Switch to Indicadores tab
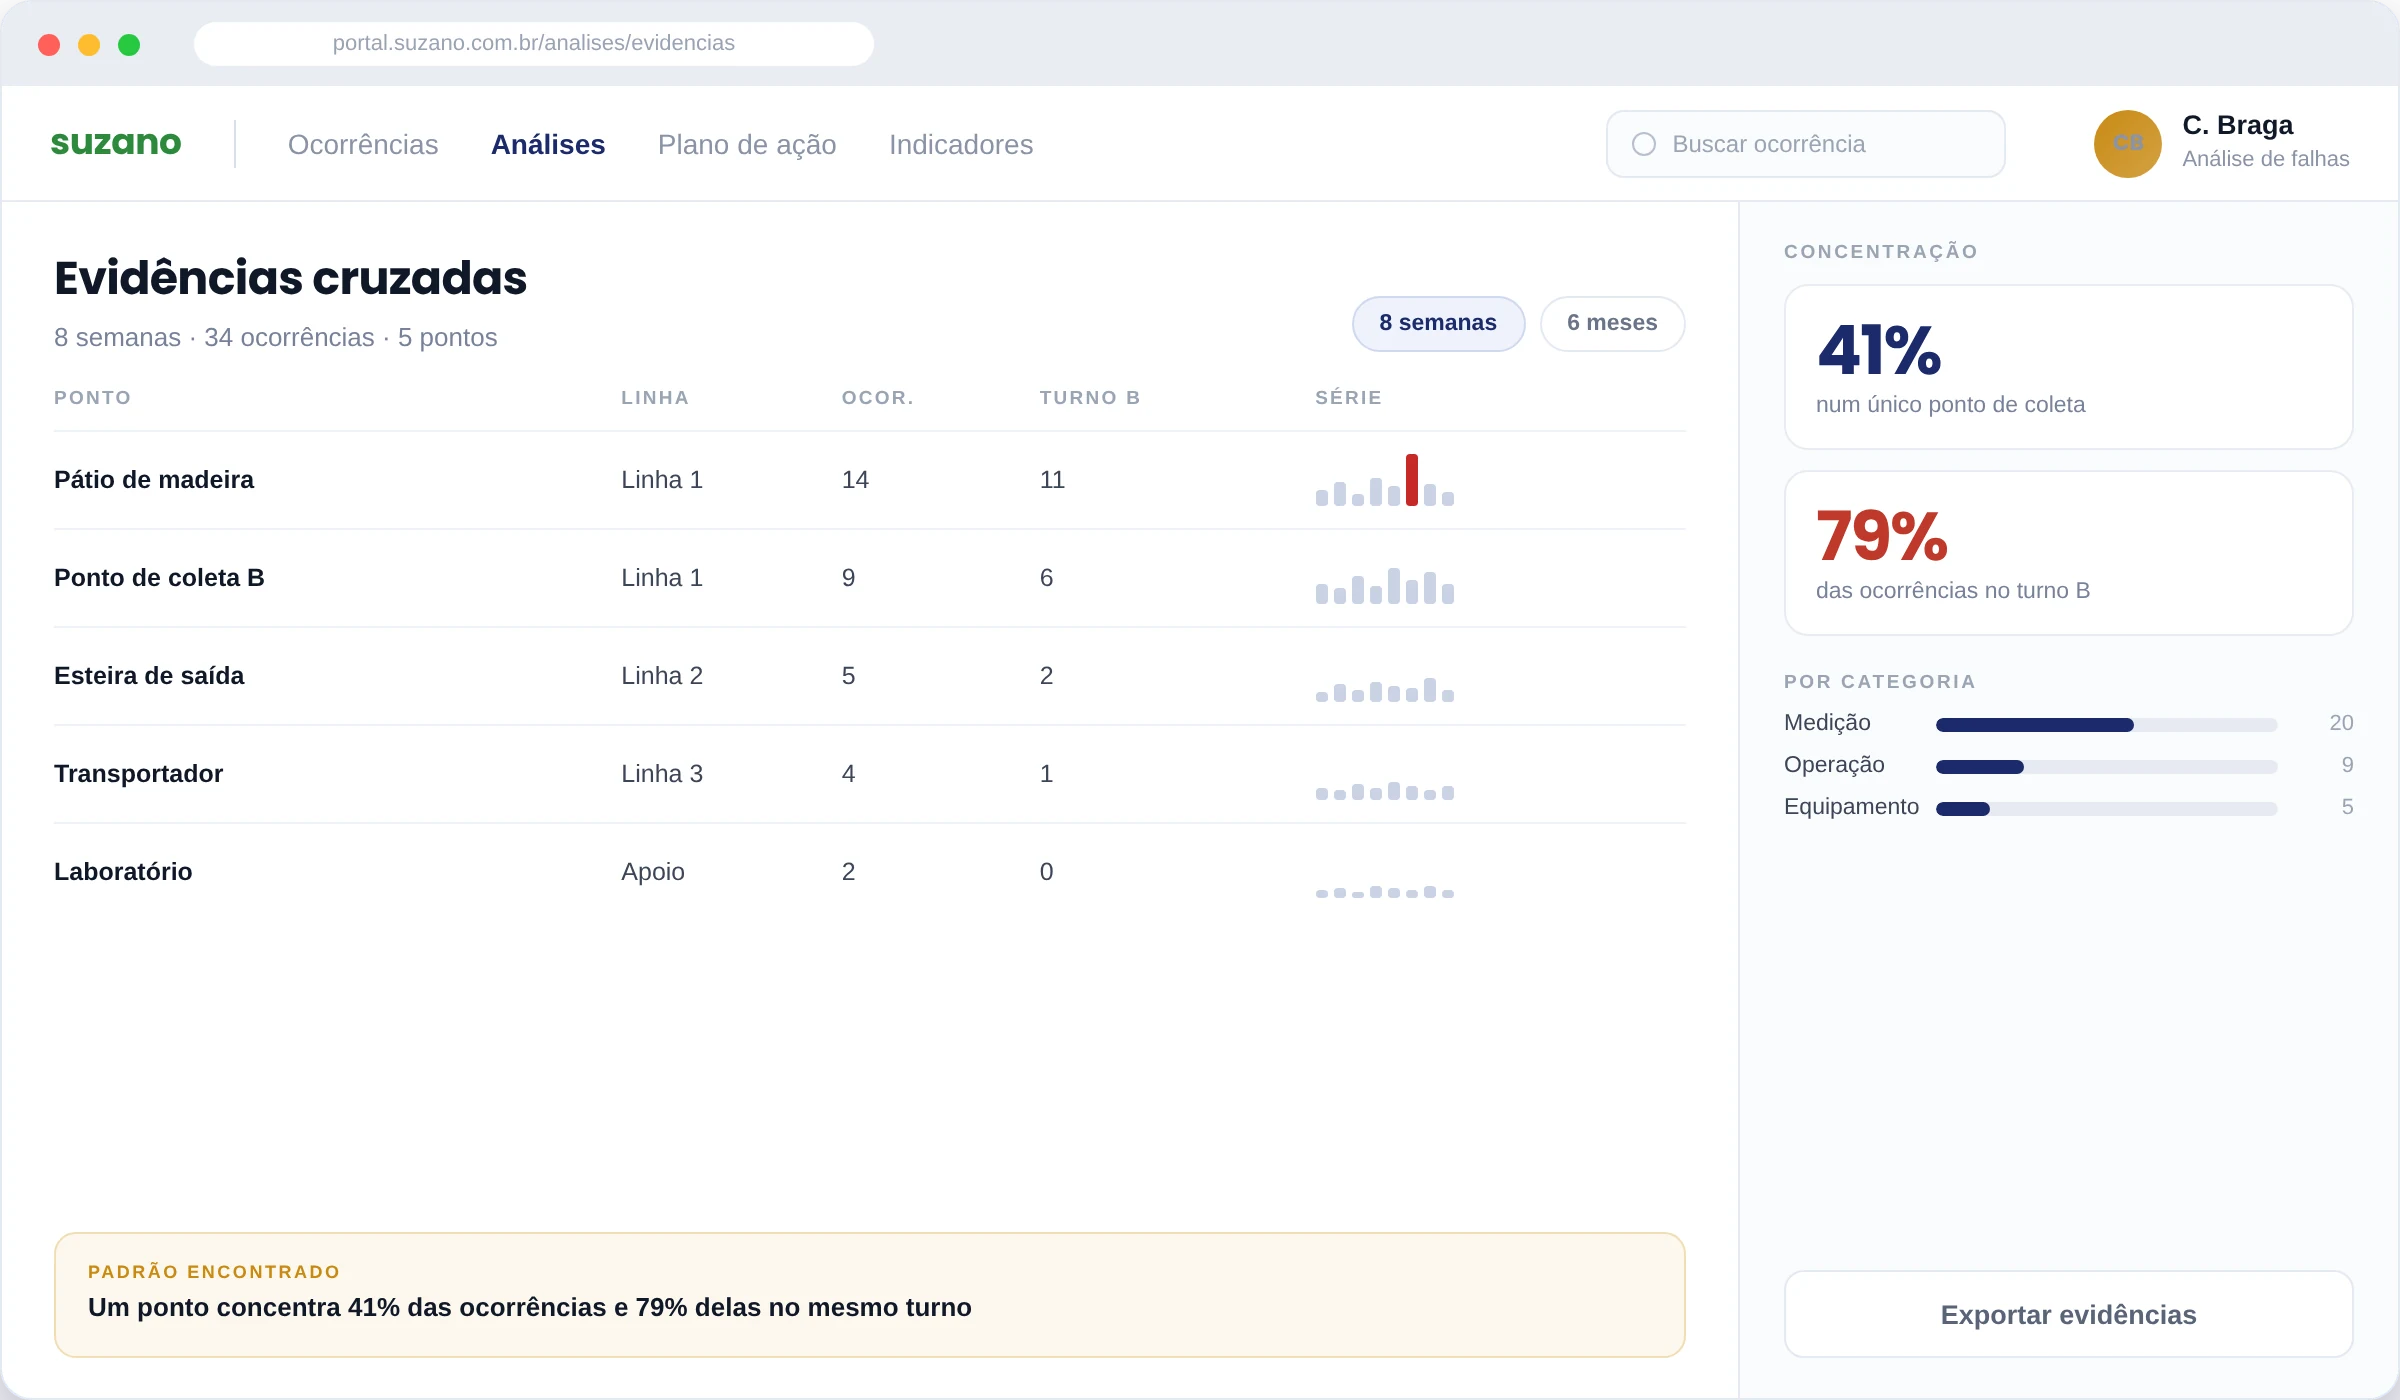This screenshot has width=2400, height=1400. click(961, 145)
